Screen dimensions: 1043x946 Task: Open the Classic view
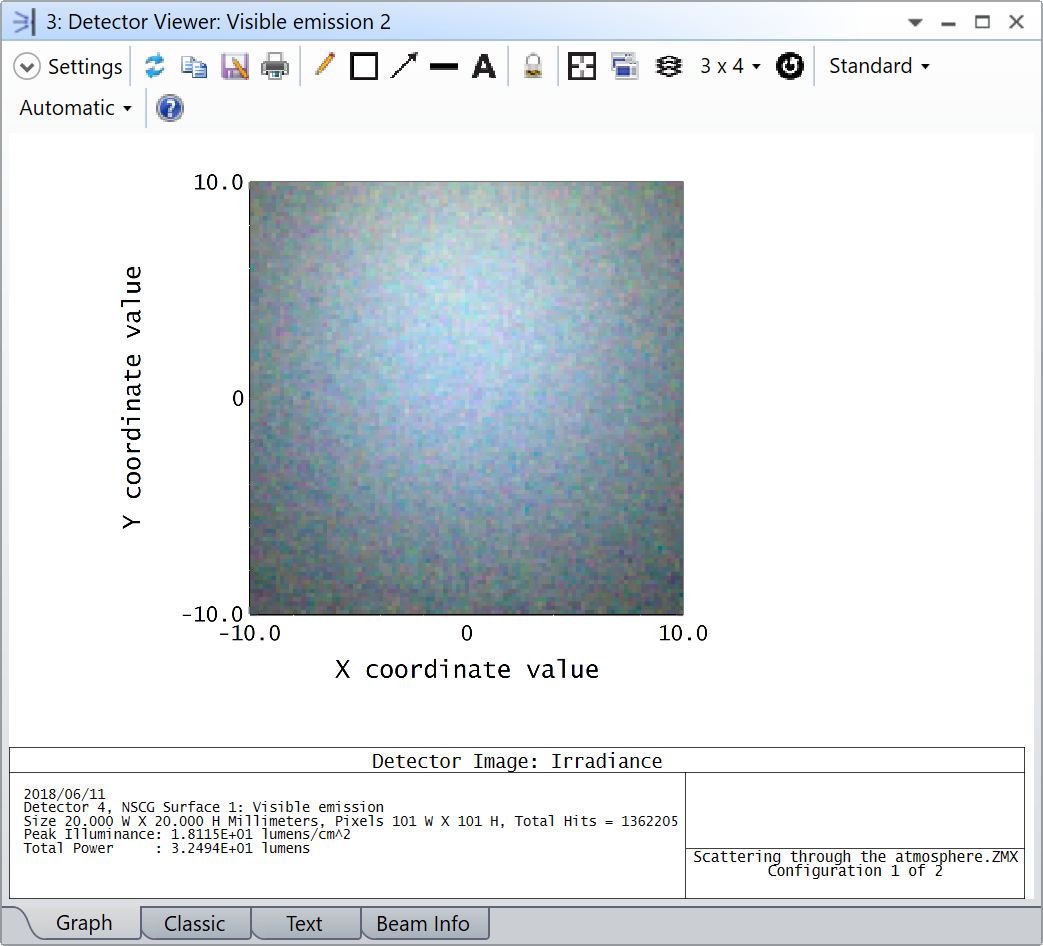[x=196, y=922]
